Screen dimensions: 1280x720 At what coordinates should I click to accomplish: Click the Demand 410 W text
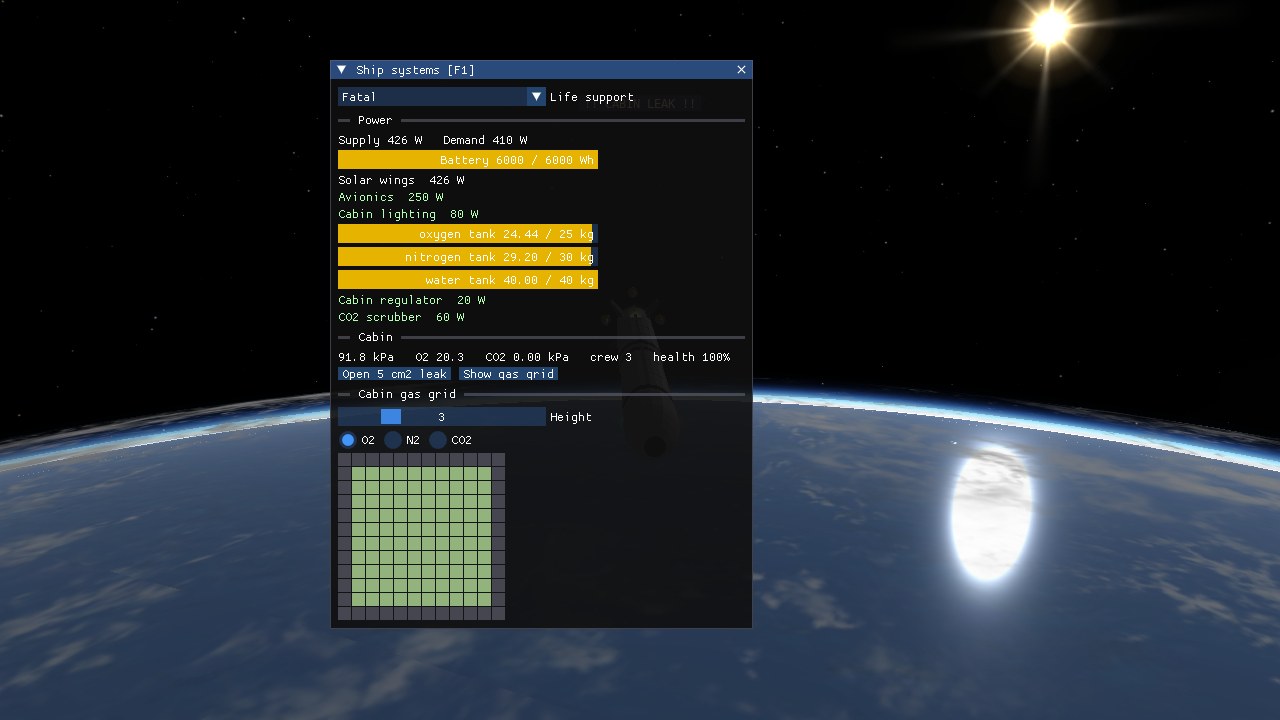485,140
